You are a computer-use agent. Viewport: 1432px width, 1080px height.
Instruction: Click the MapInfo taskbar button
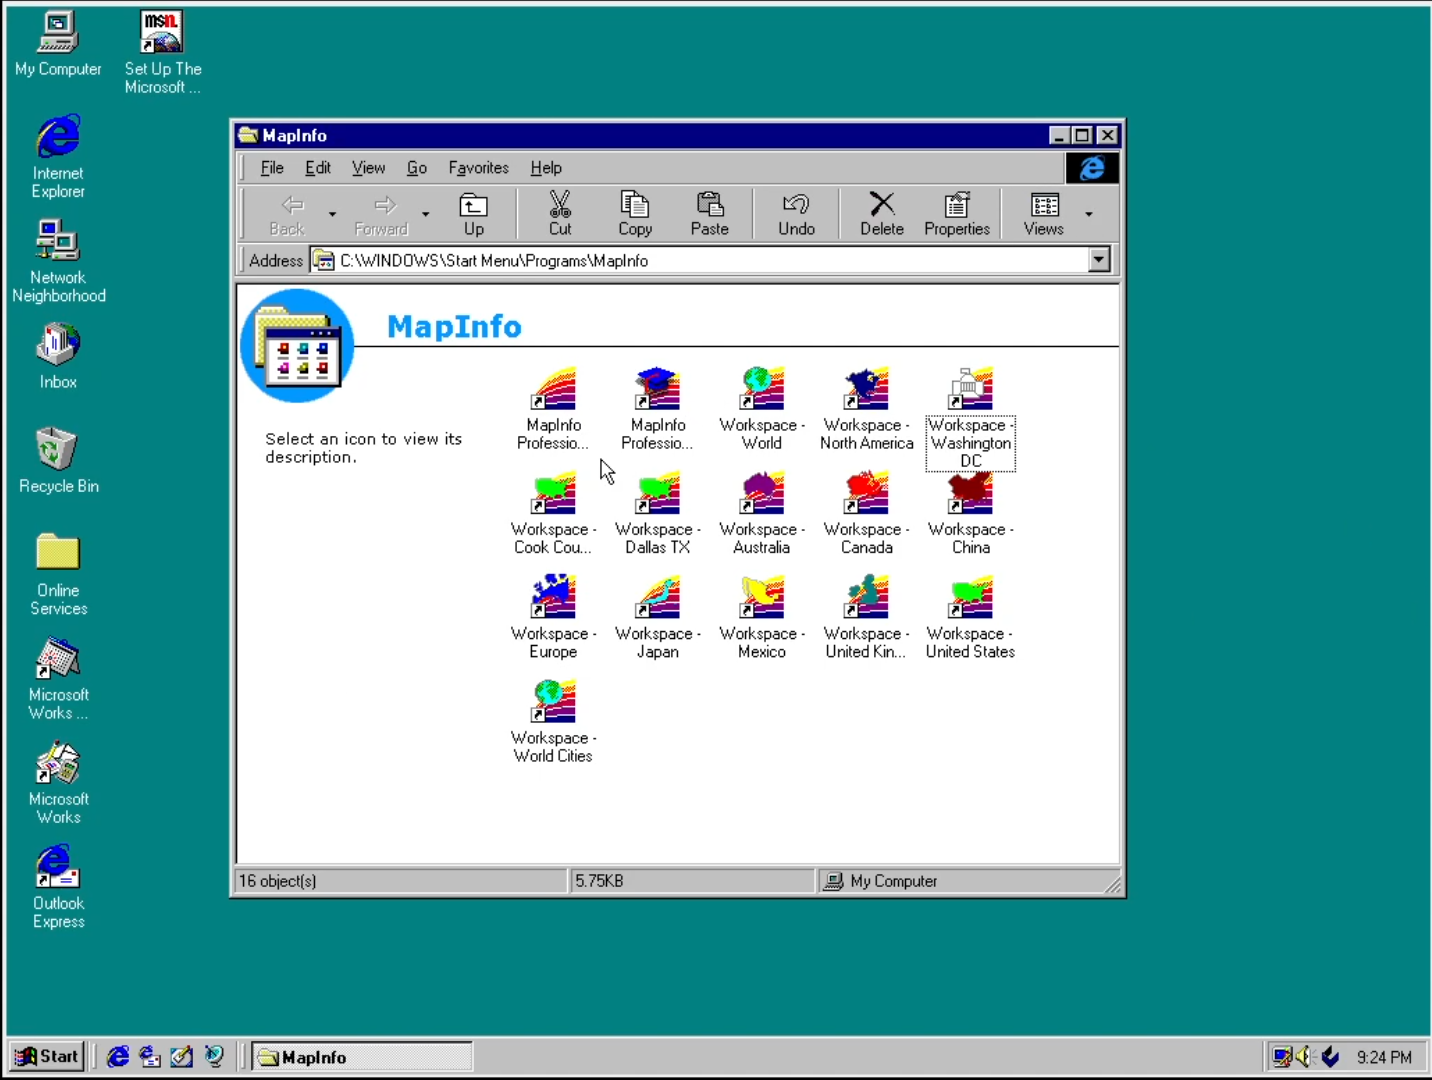click(x=362, y=1057)
